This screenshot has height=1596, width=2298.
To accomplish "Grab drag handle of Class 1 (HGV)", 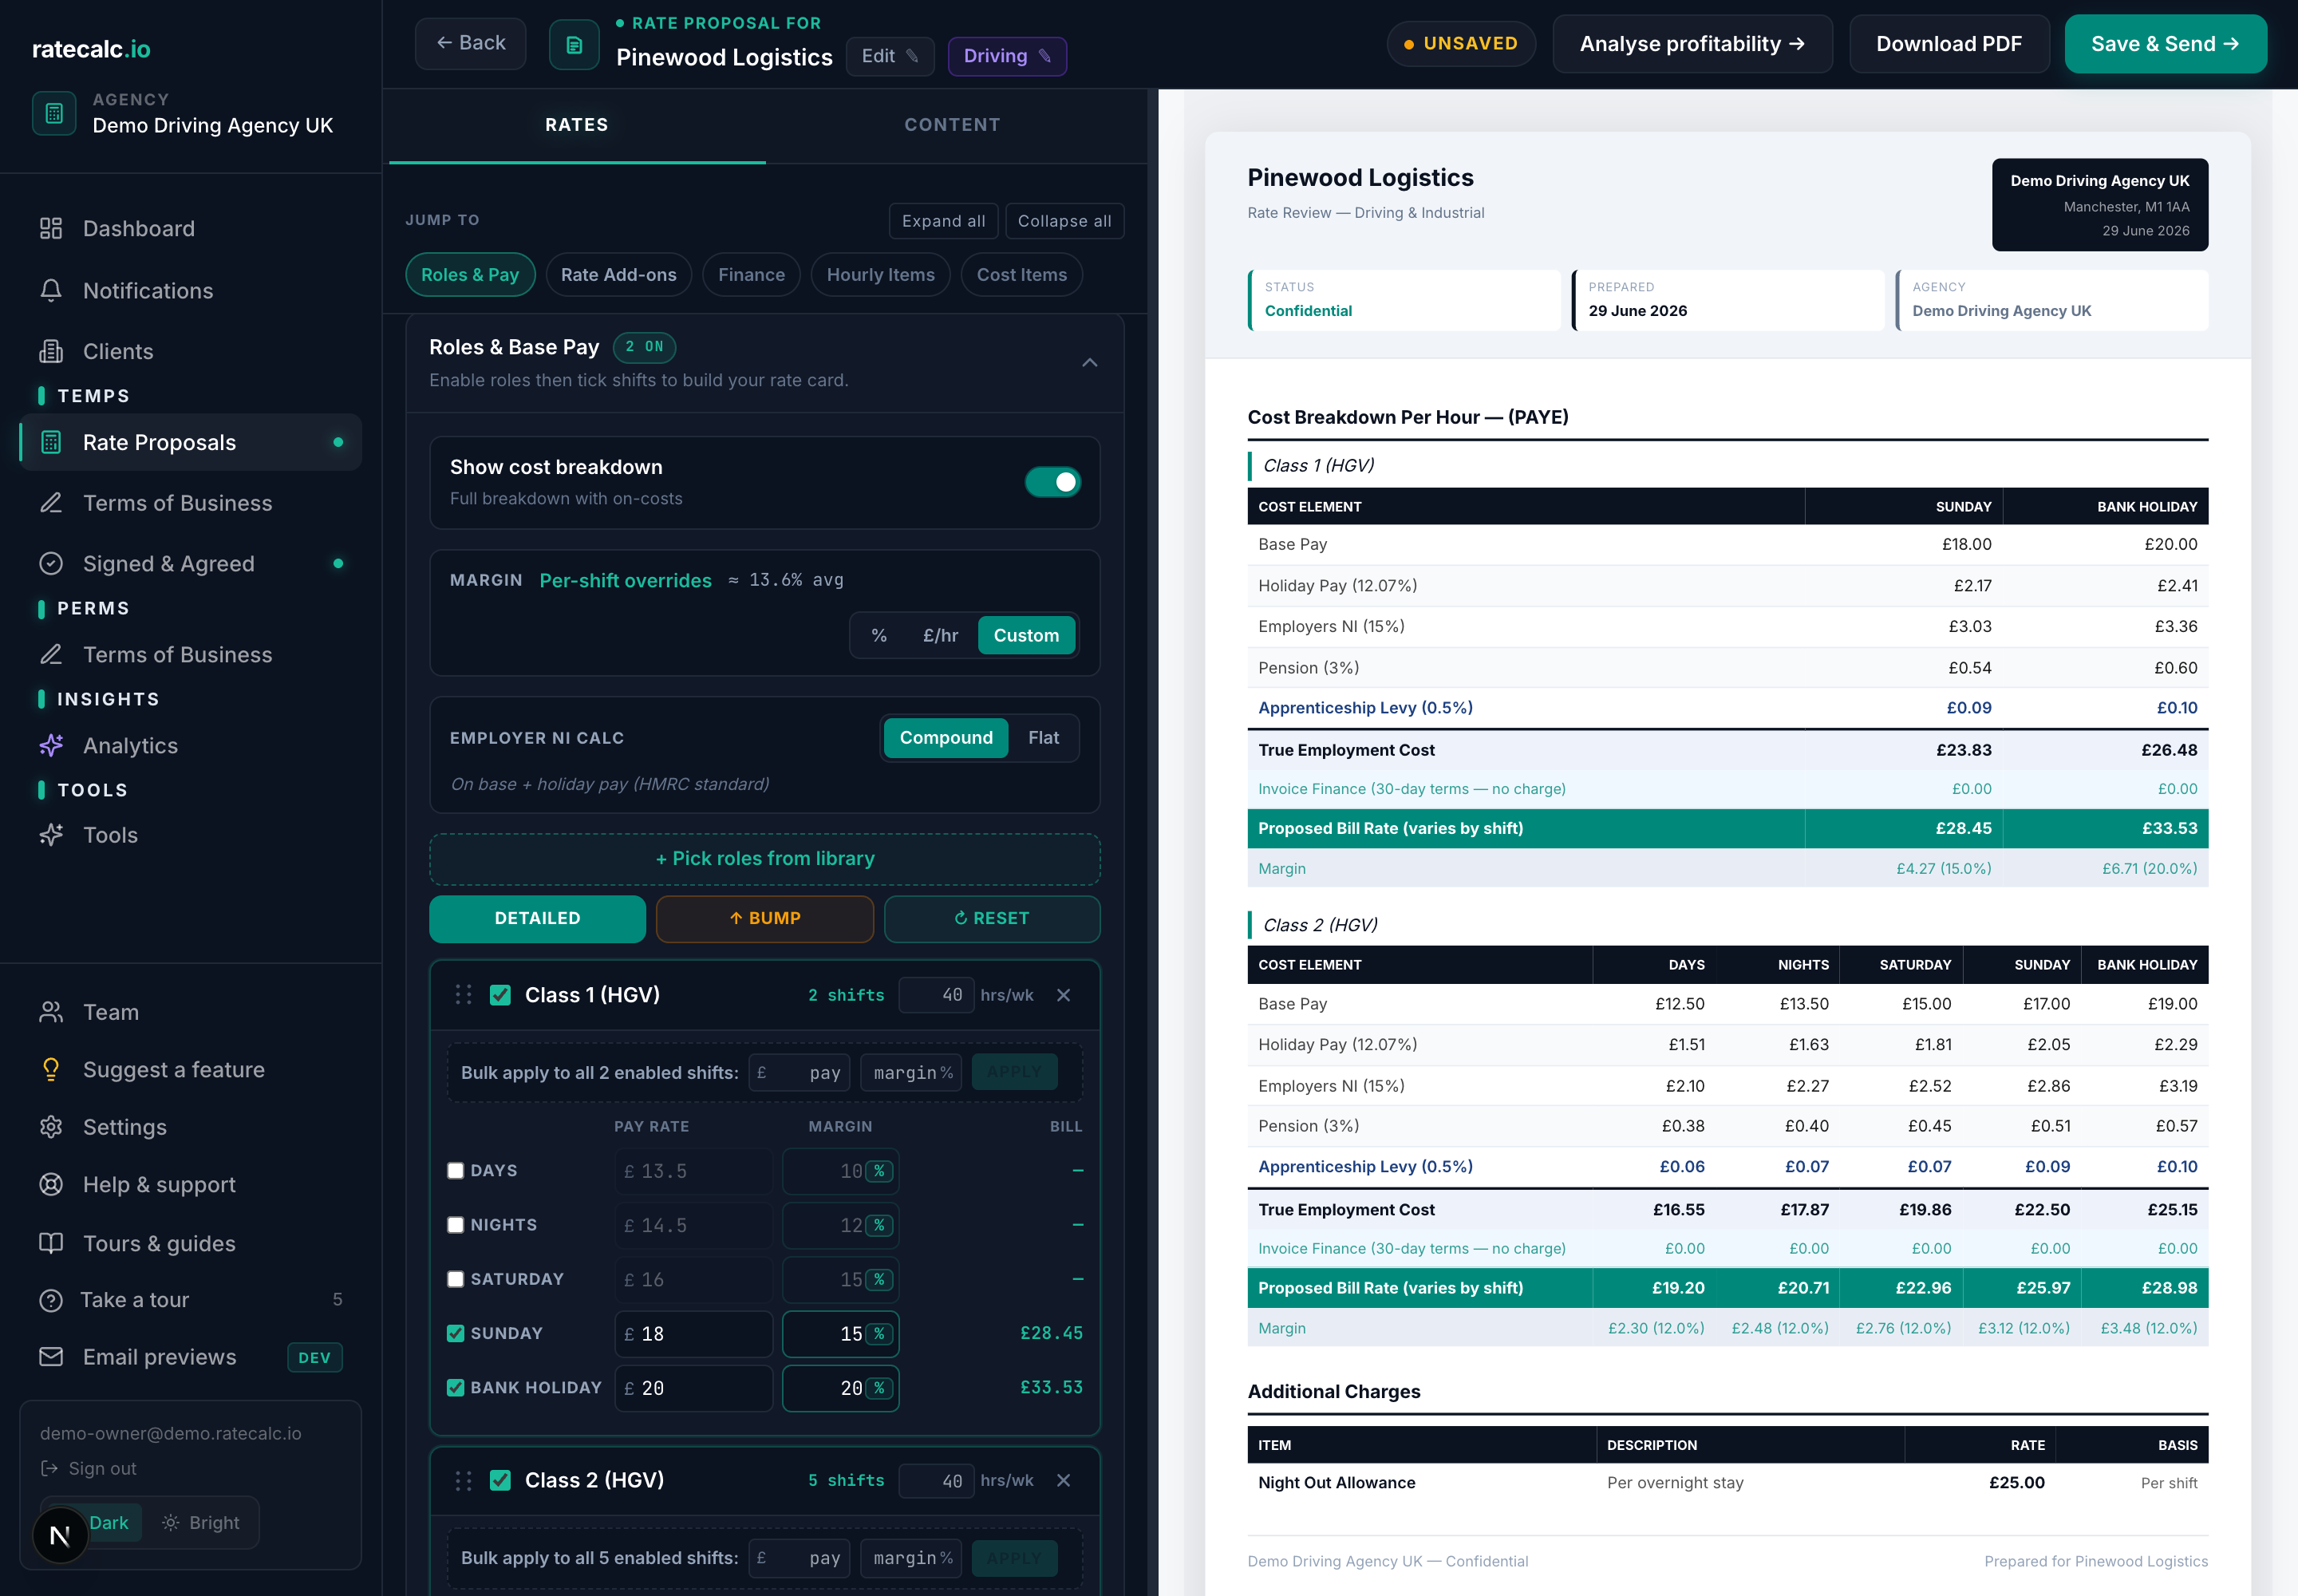I will (x=463, y=995).
